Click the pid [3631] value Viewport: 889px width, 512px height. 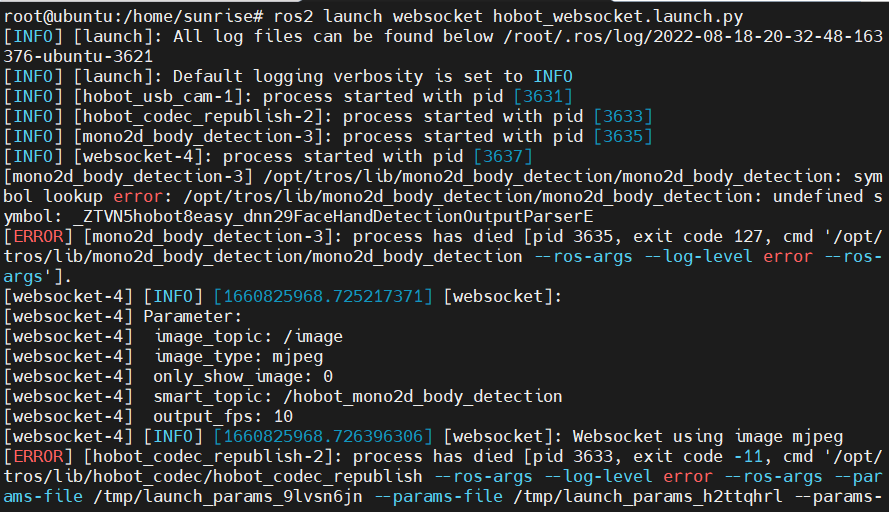pos(543,96)
